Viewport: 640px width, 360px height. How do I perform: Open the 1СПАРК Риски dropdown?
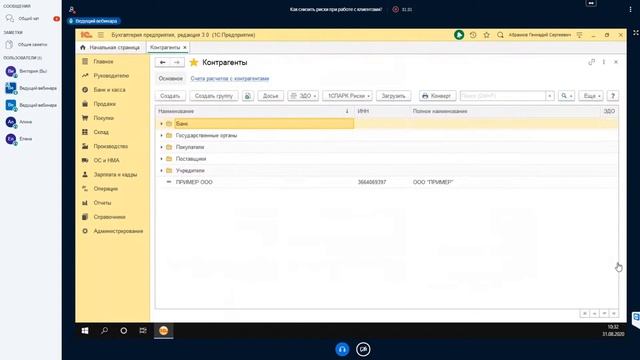pos(347,96)
